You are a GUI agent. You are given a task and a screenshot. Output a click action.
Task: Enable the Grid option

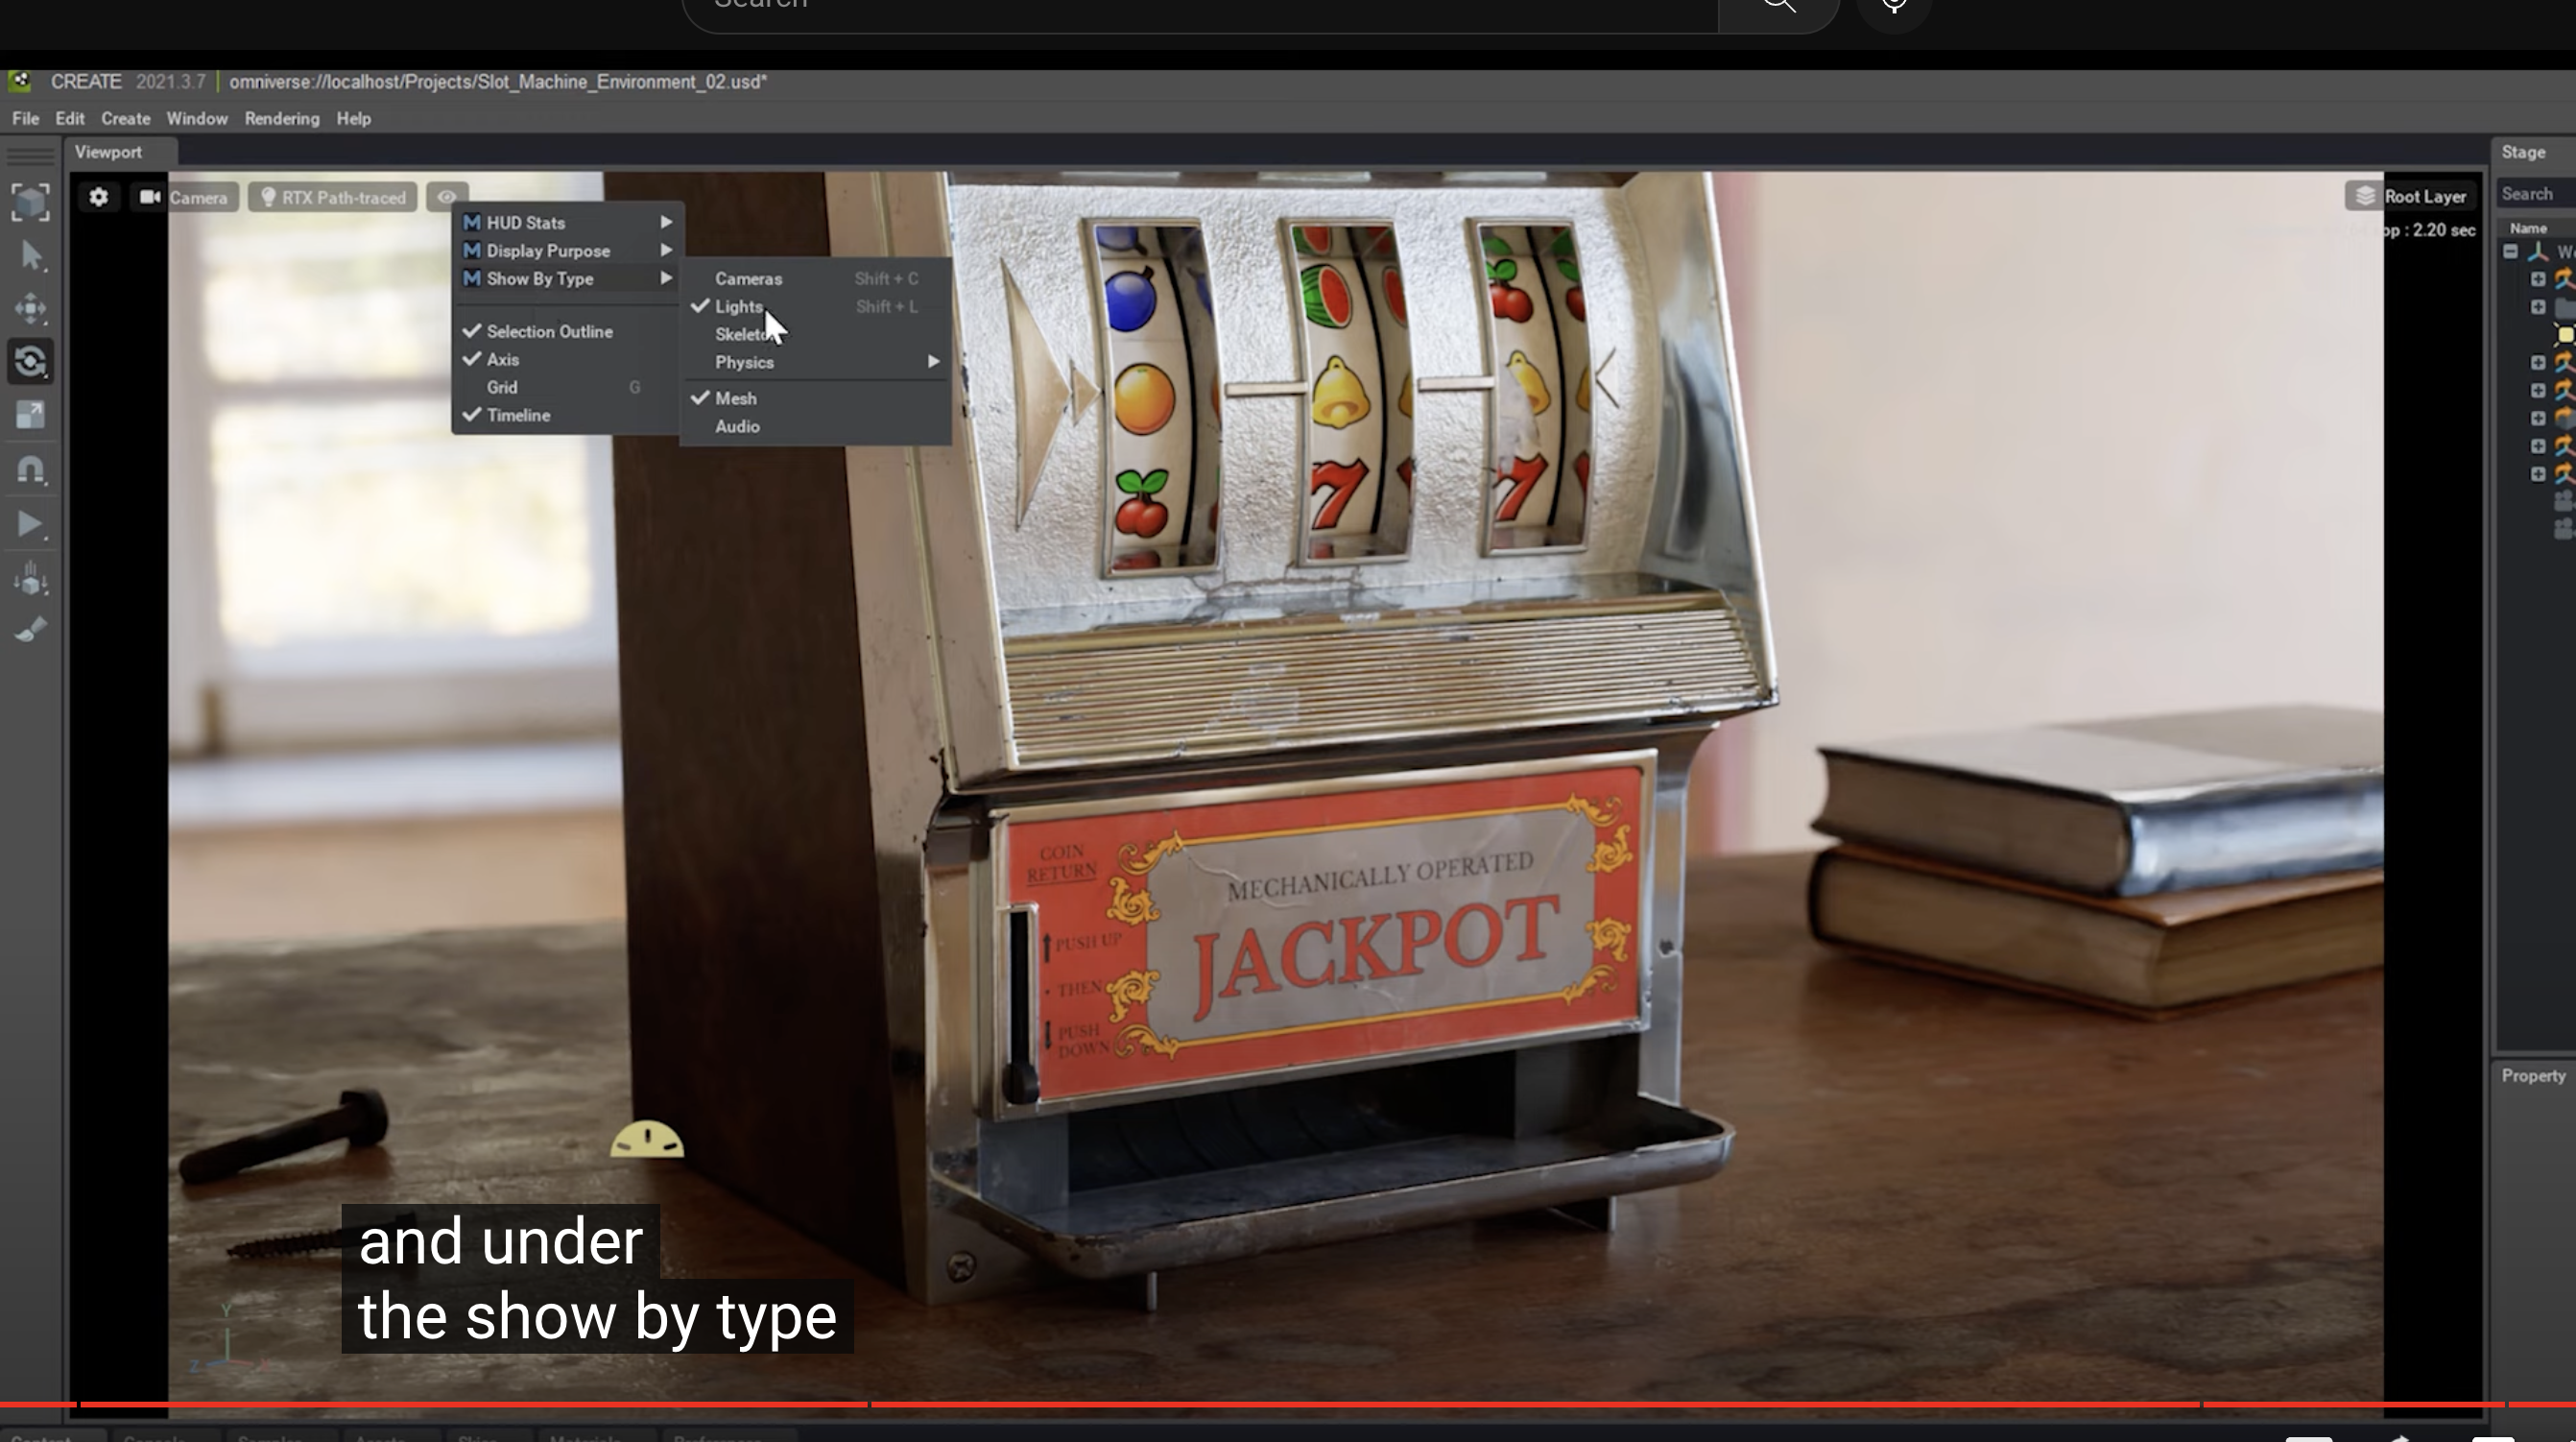point(502,387)
